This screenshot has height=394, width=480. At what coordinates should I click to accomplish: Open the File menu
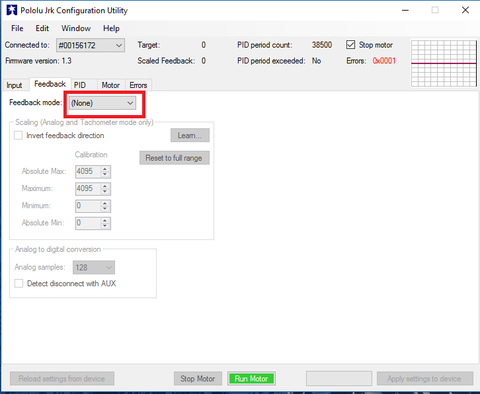coord(17,28)
